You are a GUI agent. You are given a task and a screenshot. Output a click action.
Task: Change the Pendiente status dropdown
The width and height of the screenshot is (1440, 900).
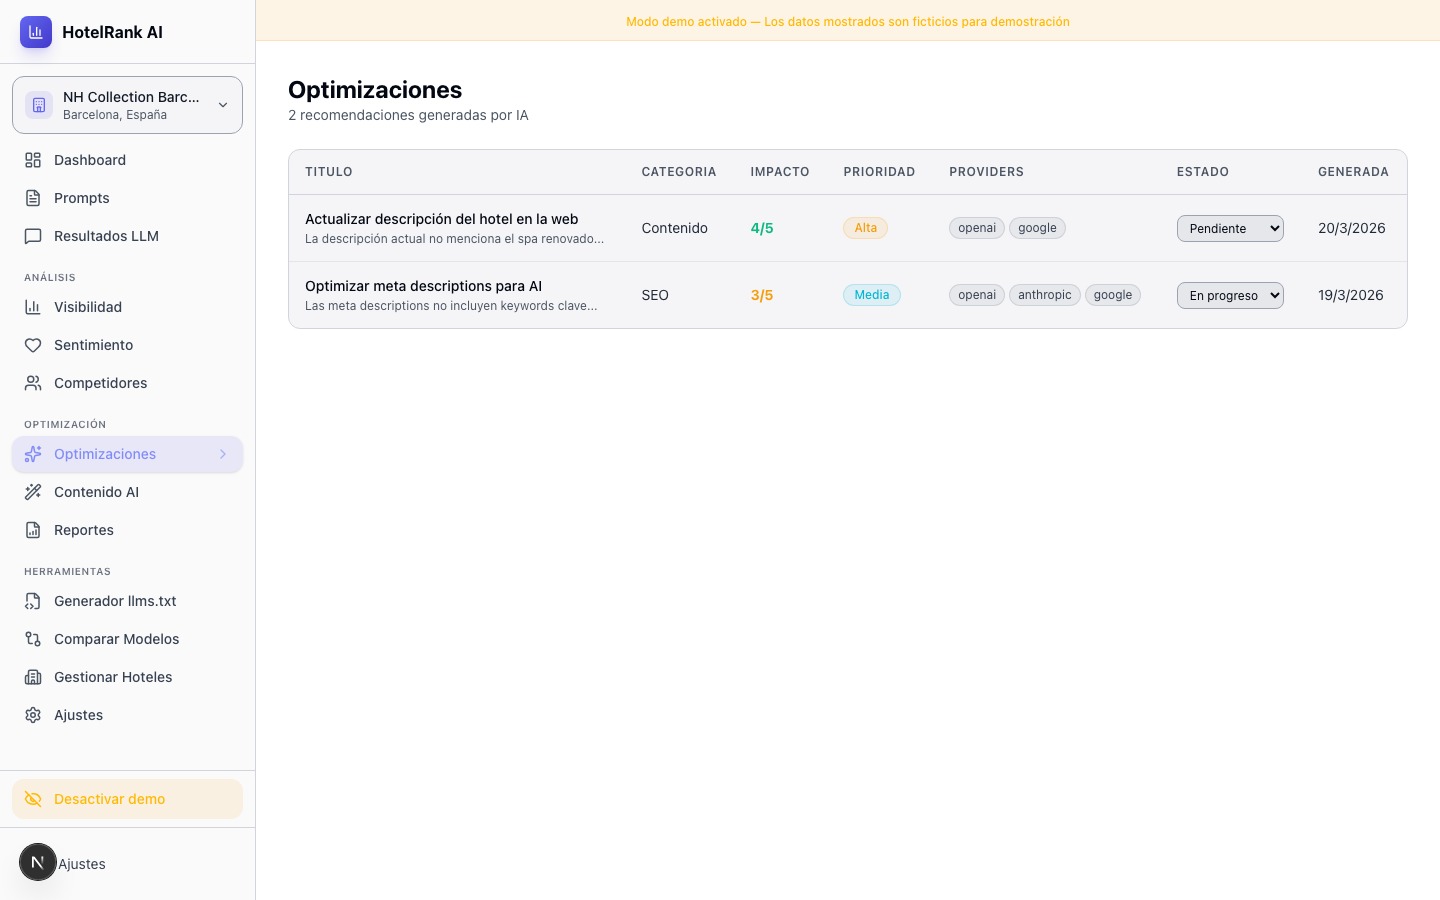click(1230, 228)
